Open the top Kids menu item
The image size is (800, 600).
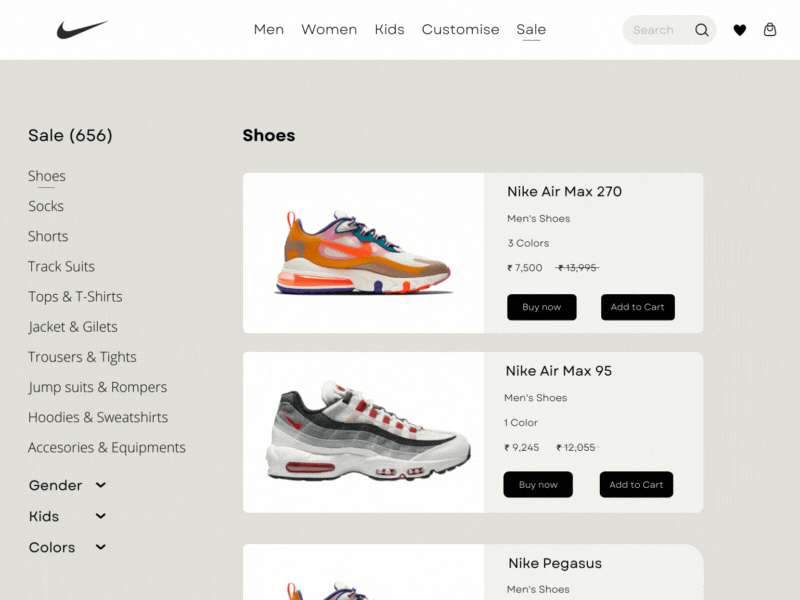click(x=389, y=30)
